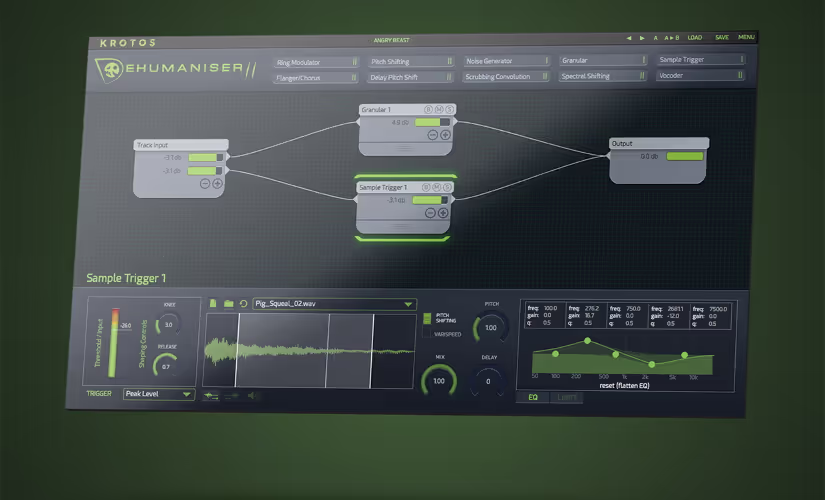This screenshot has width=825, height=500.
Task: Click reset (flatten EQ) link
Action: click(x=615, y=385)
